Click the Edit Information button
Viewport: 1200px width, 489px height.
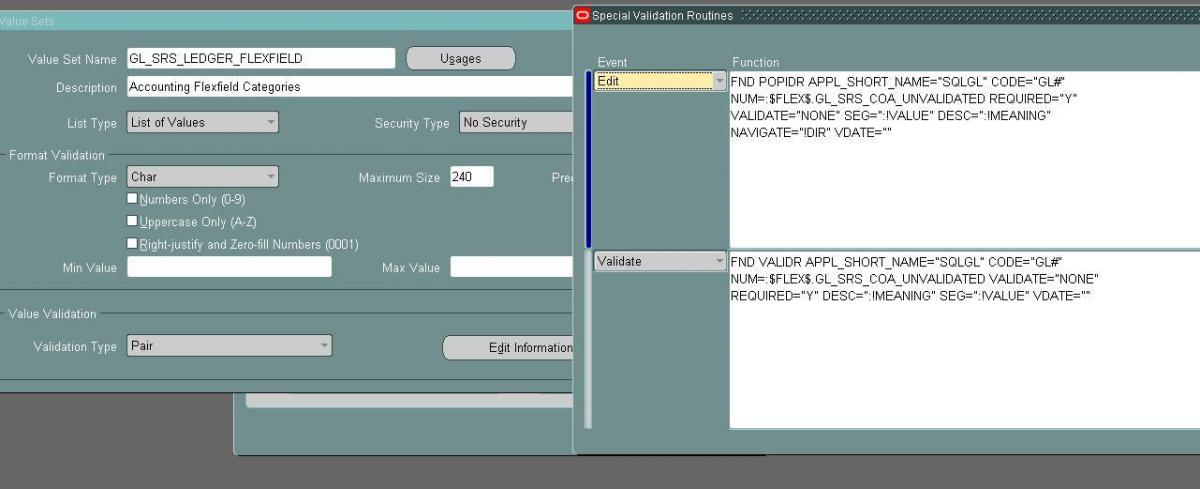(x=509, y=347)
